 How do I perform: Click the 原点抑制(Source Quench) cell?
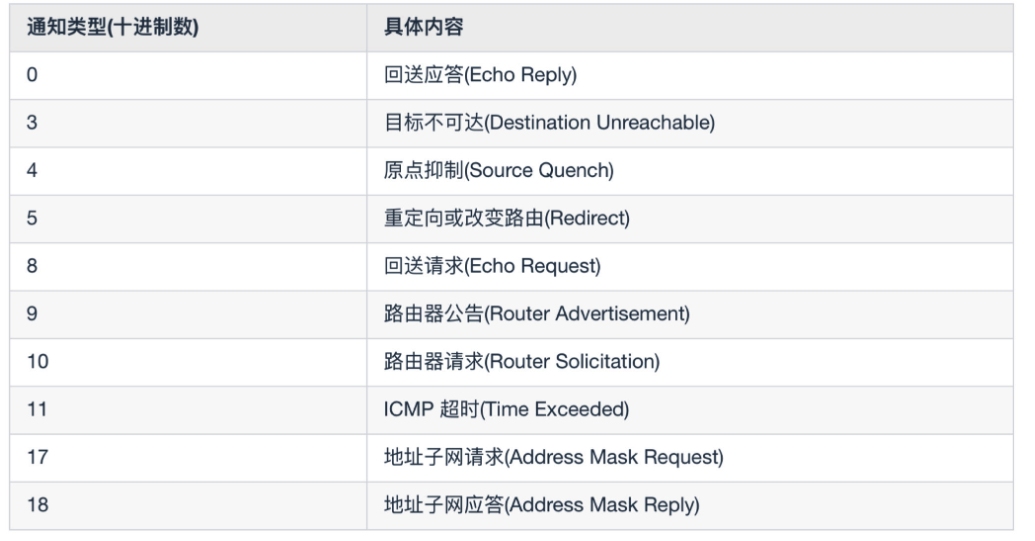pyautogui.click(x=690, y=171)
